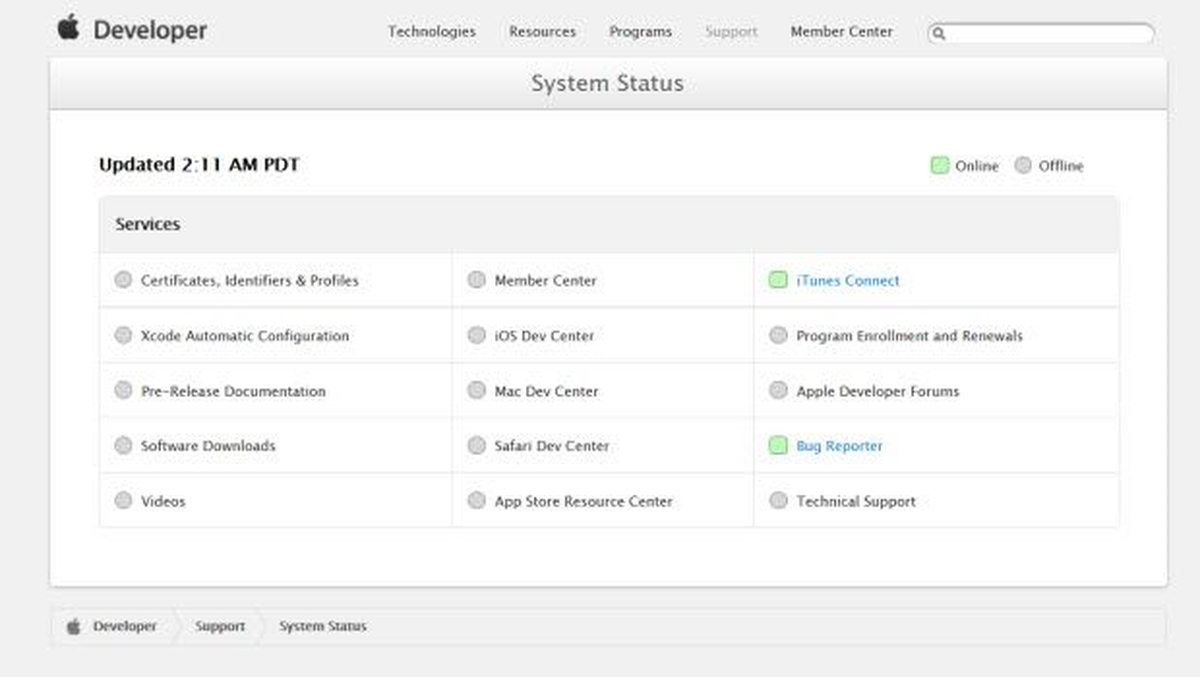This screenshot has height=677, width=1200.
Task: Click the status dot next to Software Downloads
Action: (123, 446)
